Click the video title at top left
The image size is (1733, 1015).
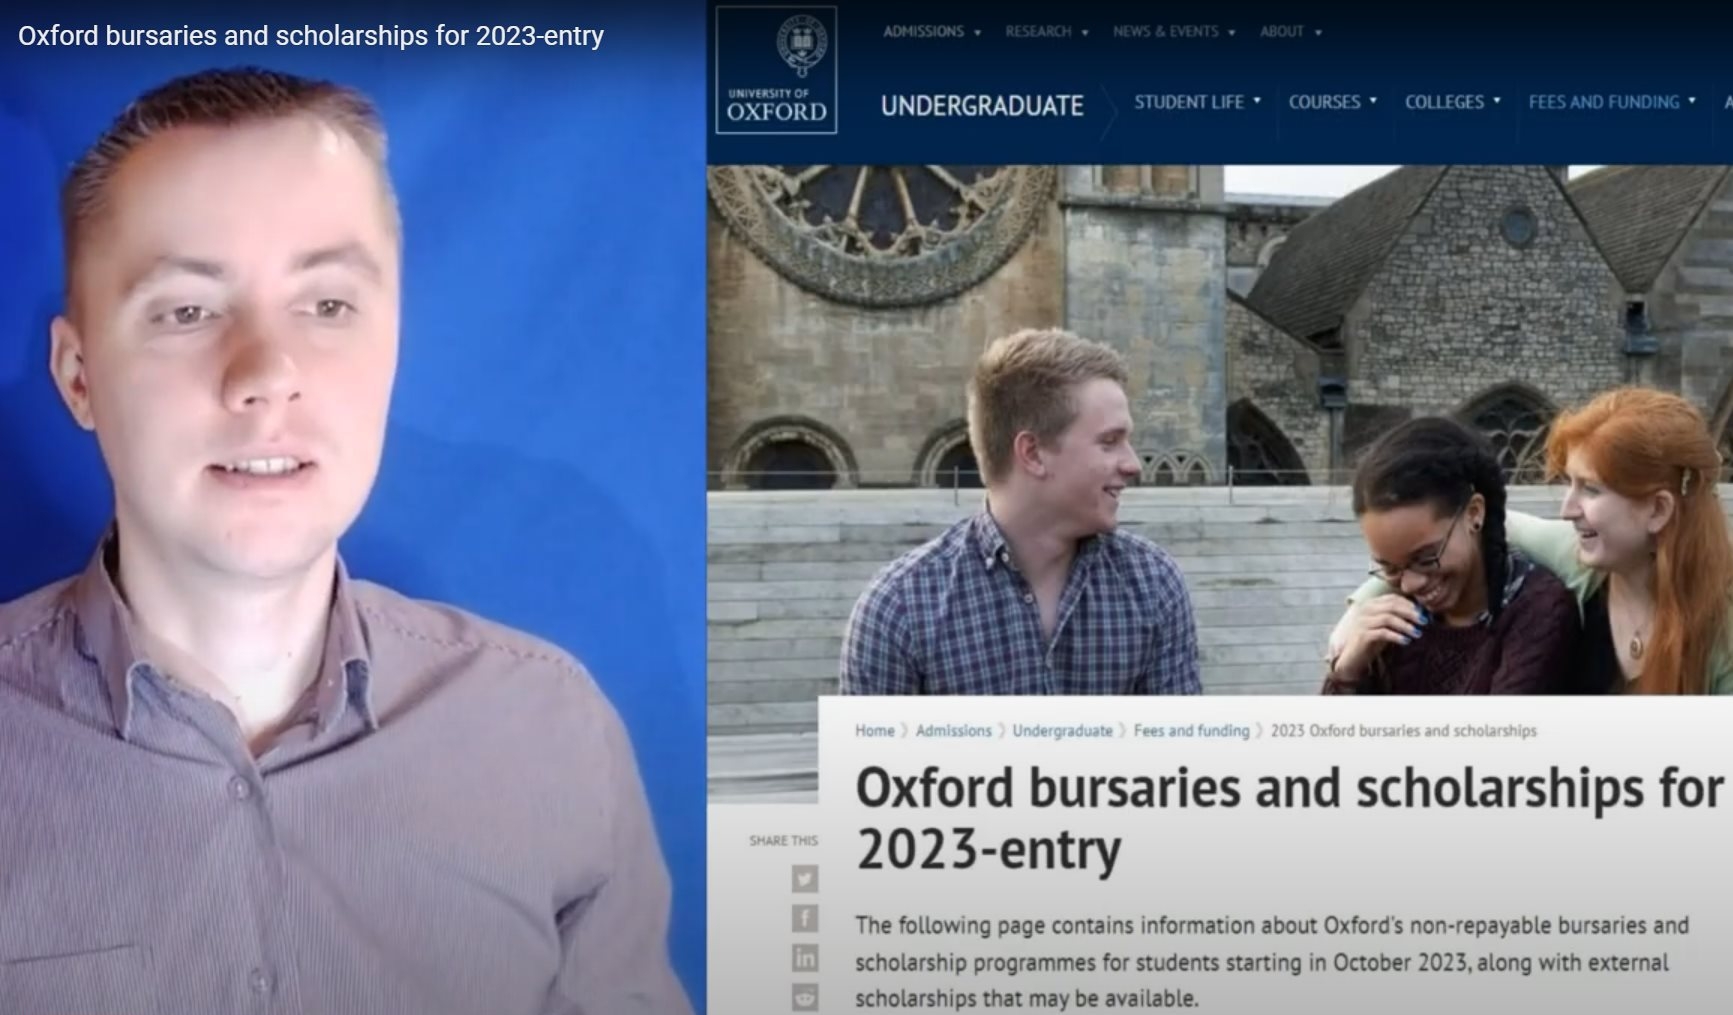tap(311, 36)
